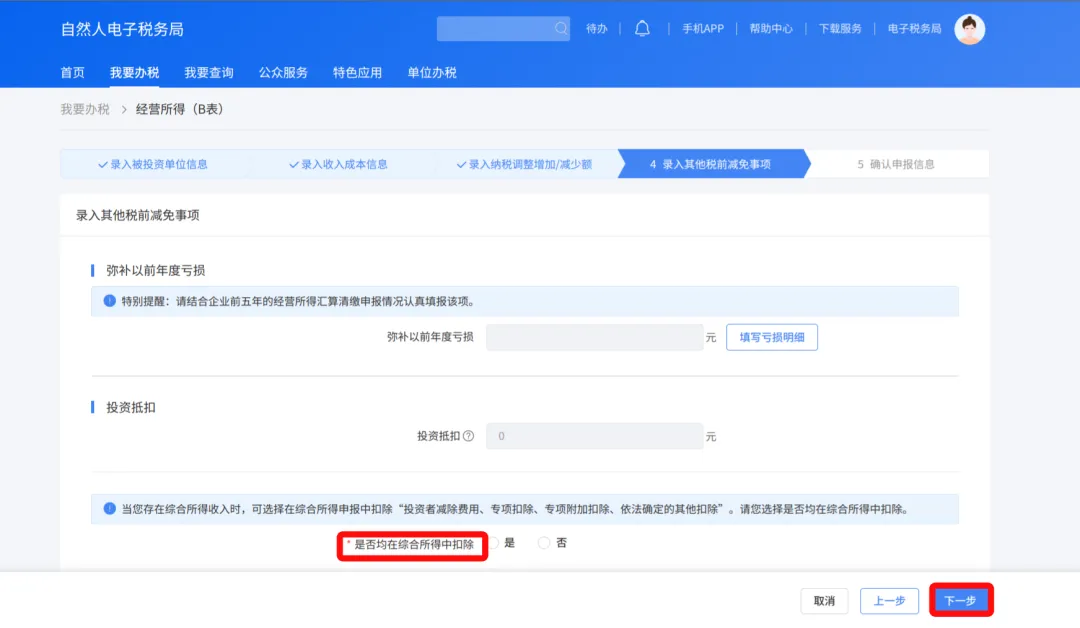This screenshot has height=628, width=1080.
Task: Click the 弥补以前年度亏损 input field
Action: (x=594, y=337)
